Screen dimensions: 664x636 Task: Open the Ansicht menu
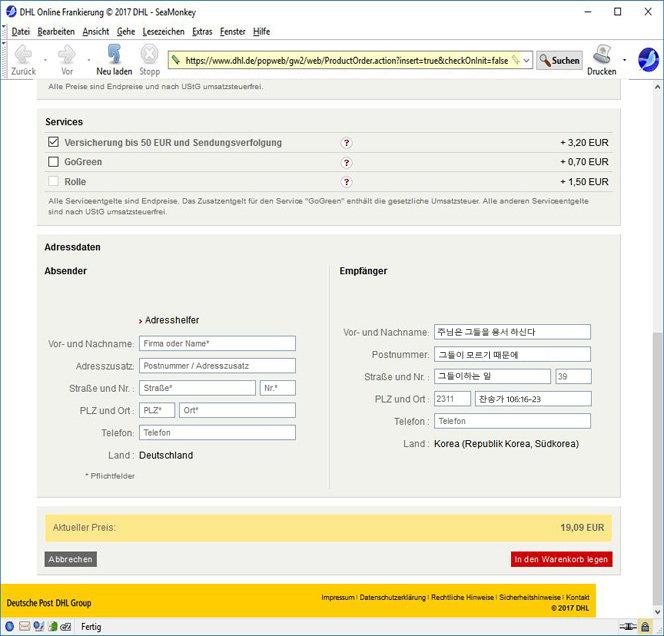click(96, 31)
